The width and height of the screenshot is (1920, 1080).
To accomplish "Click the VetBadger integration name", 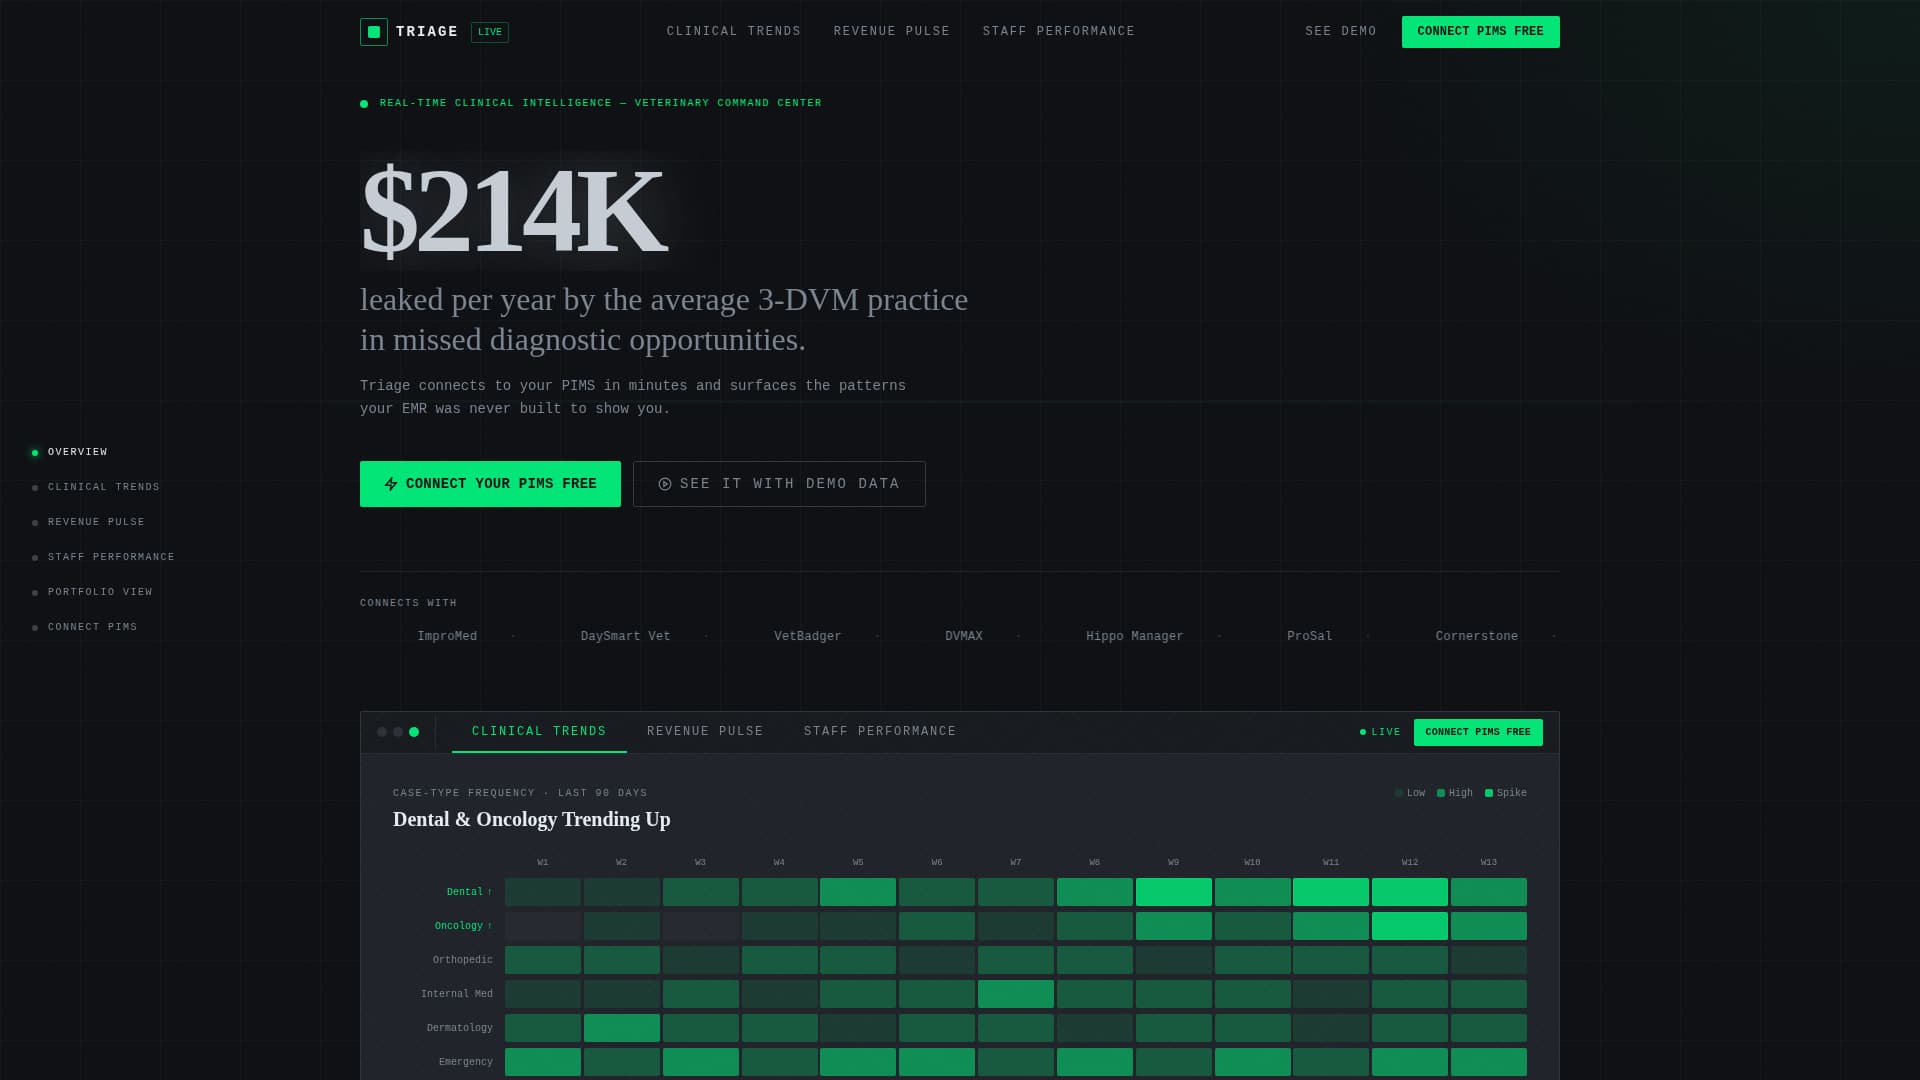I will coord(808,636).
